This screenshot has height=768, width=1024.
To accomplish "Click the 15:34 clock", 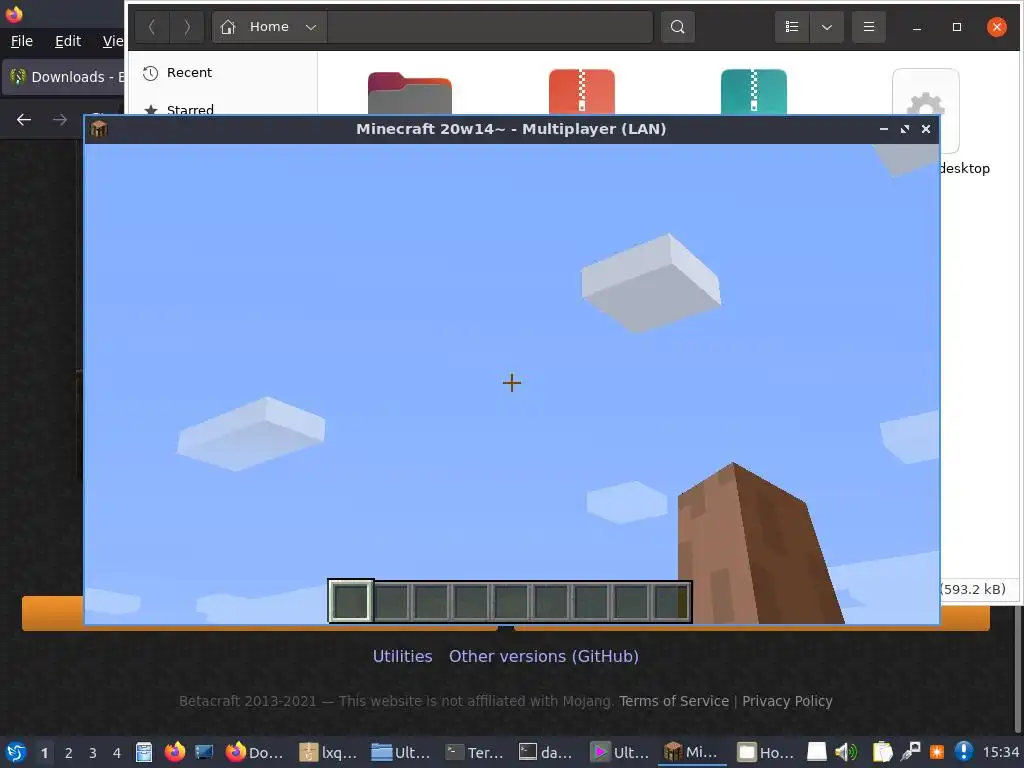I will coord(1000,753).
